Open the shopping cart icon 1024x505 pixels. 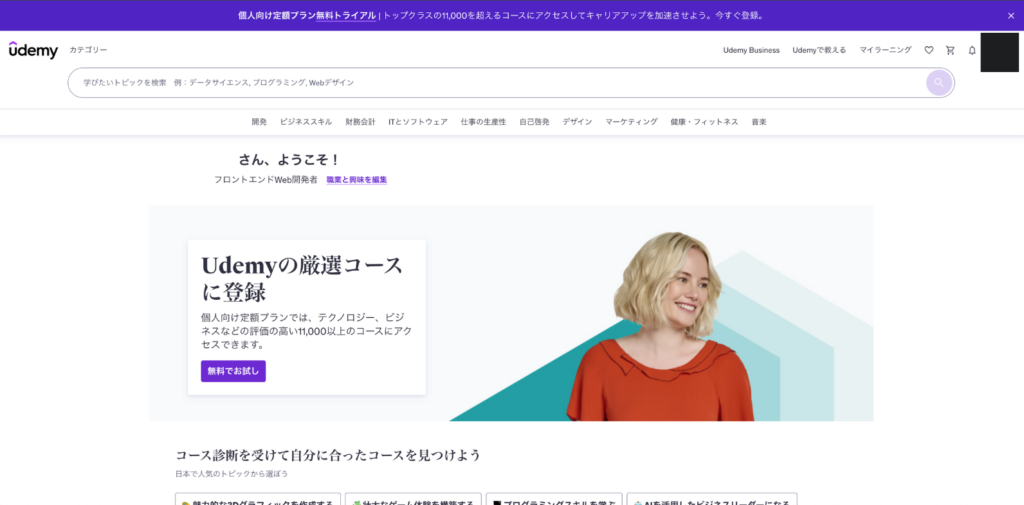(950, 50)
